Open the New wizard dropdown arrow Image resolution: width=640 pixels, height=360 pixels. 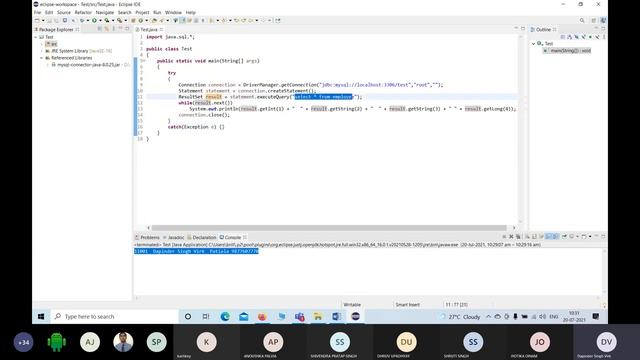43,20
